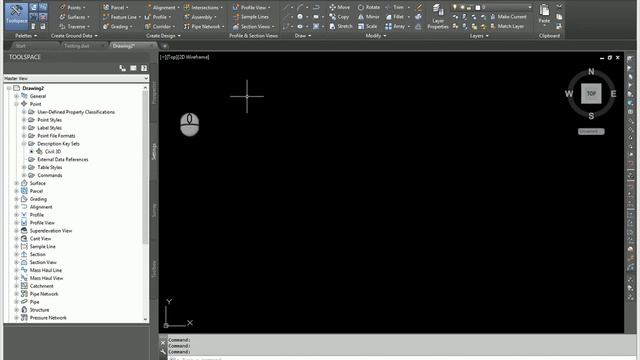Select the Rotate command
The image size is (640, 360).
[x=369, y=7]
